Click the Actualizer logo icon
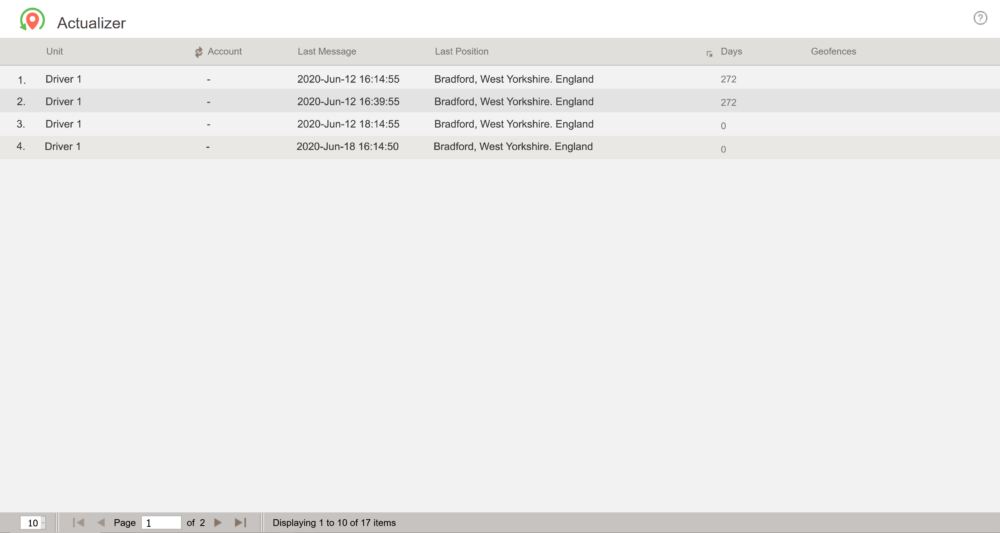Image resolution: width=1000 pixels, height=533 pixels. click(x=32, y=20)
